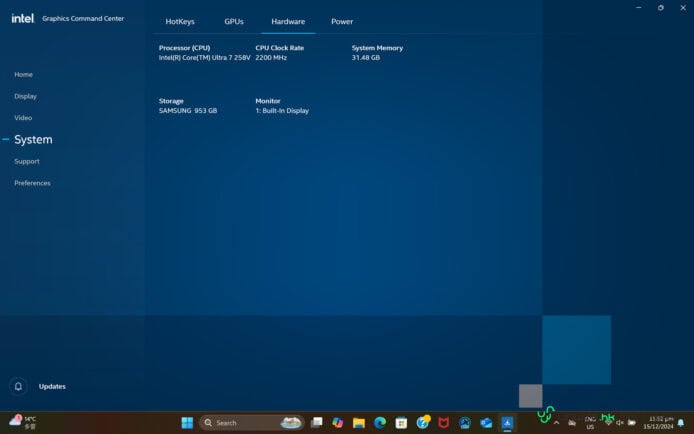694x434 pixels.
Task: Click processor value Intel(R) Core(TM) Ultra 7 258V
Action: tap(204, 58)
